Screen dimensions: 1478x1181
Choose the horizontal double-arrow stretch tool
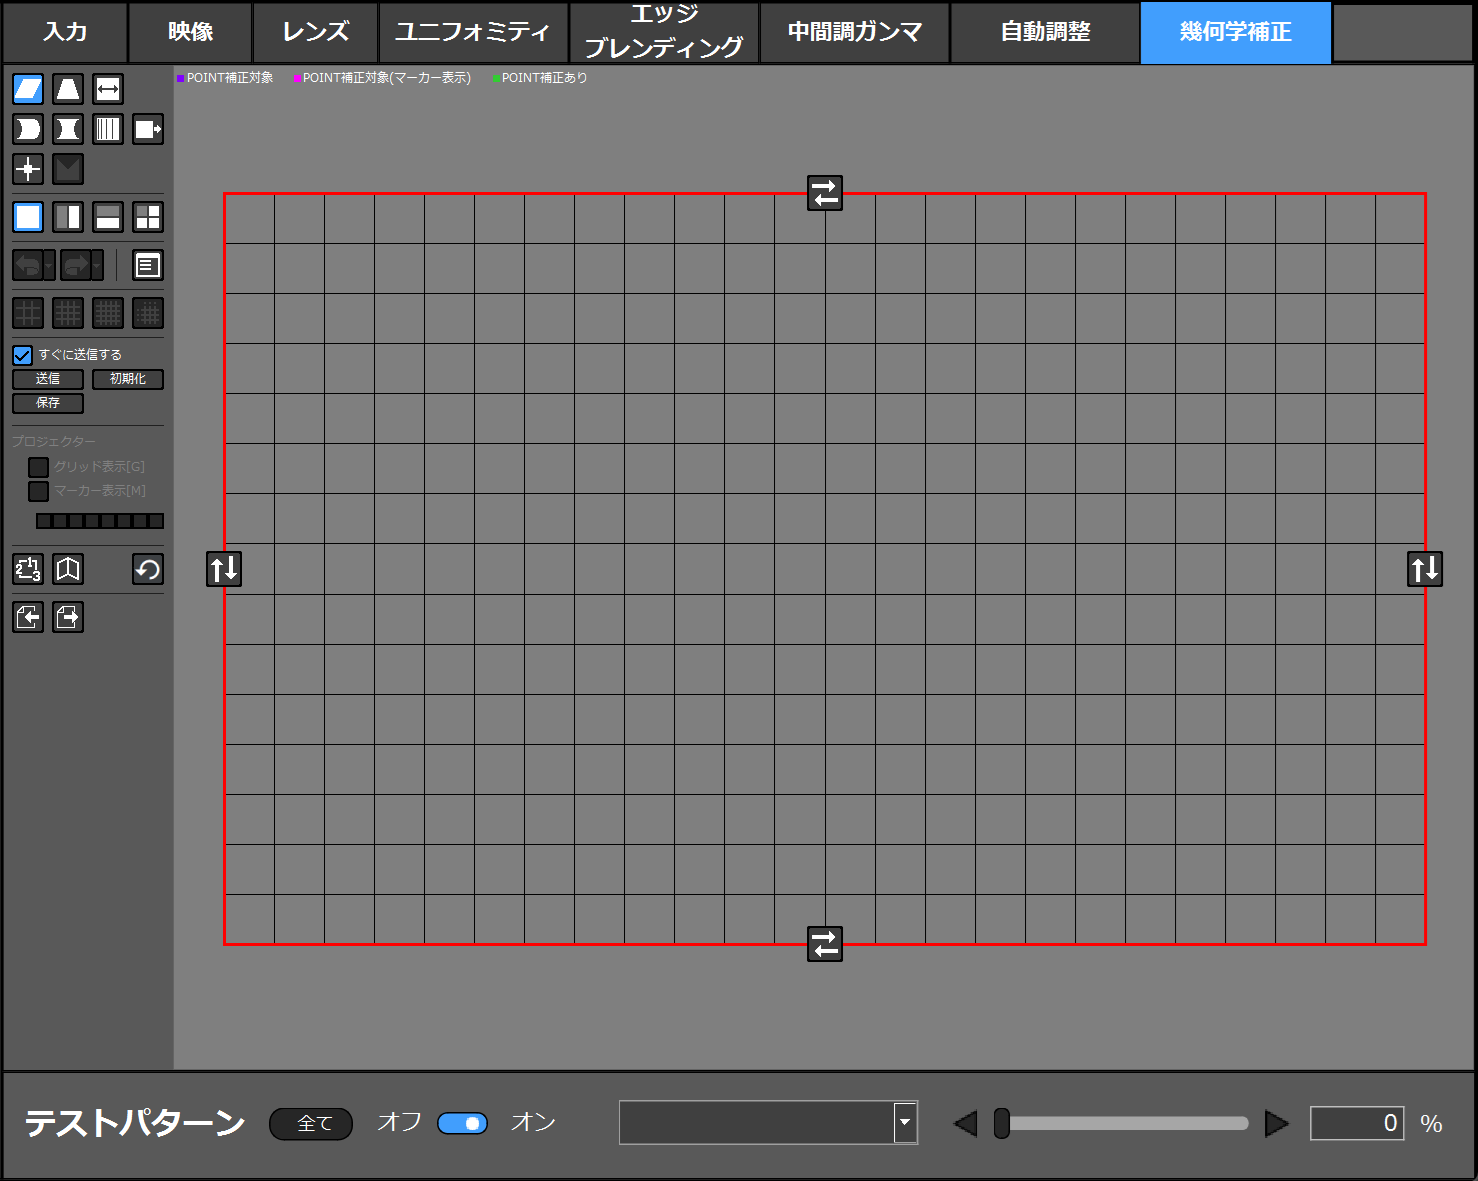click(x=108, y=89)
